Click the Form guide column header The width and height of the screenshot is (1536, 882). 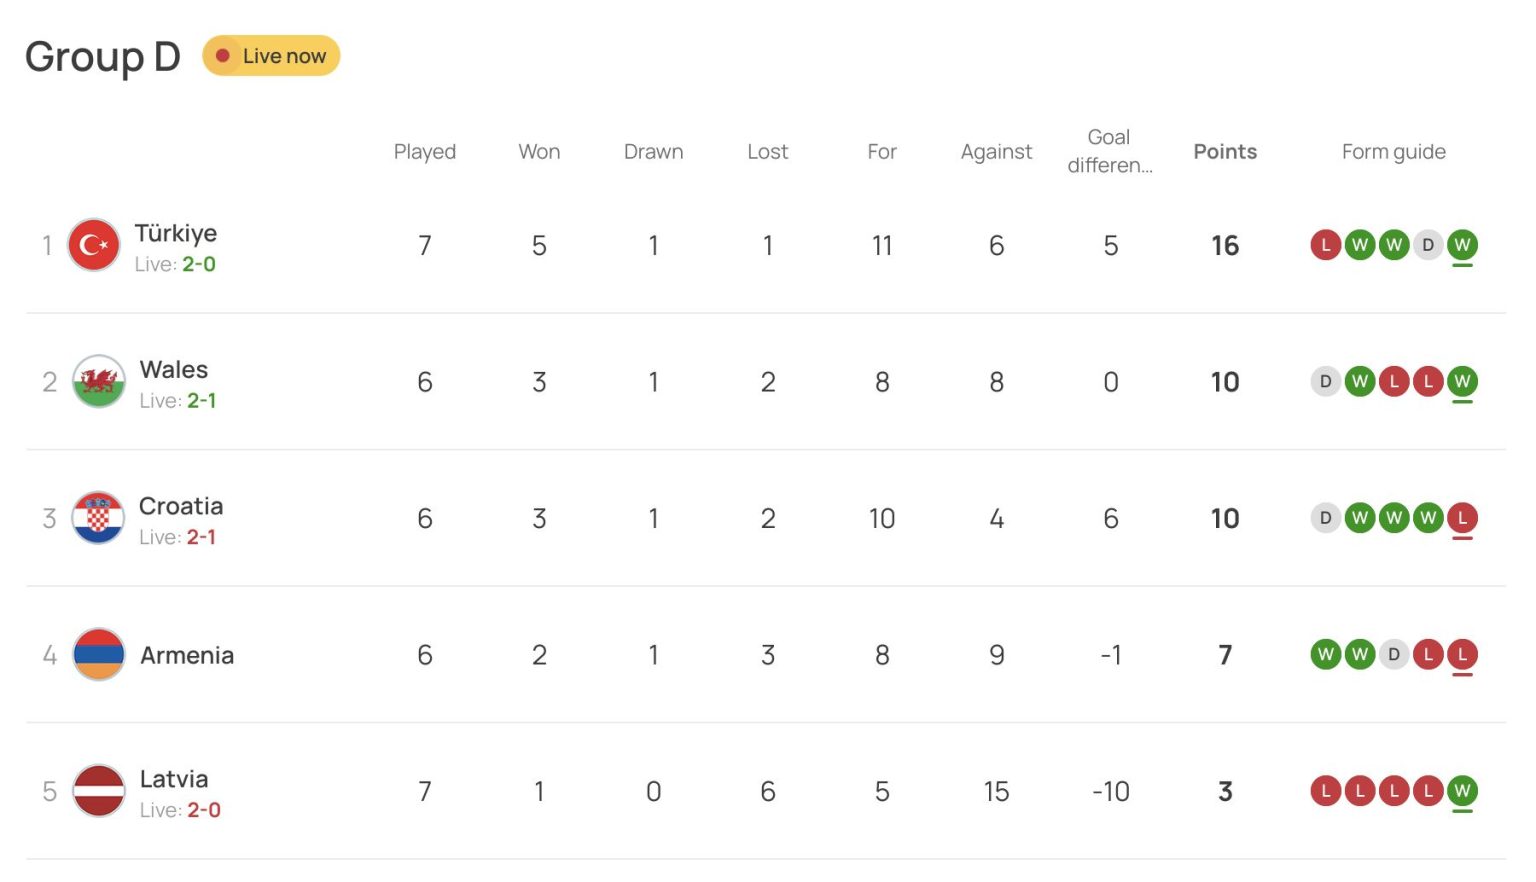point(1393,152)
